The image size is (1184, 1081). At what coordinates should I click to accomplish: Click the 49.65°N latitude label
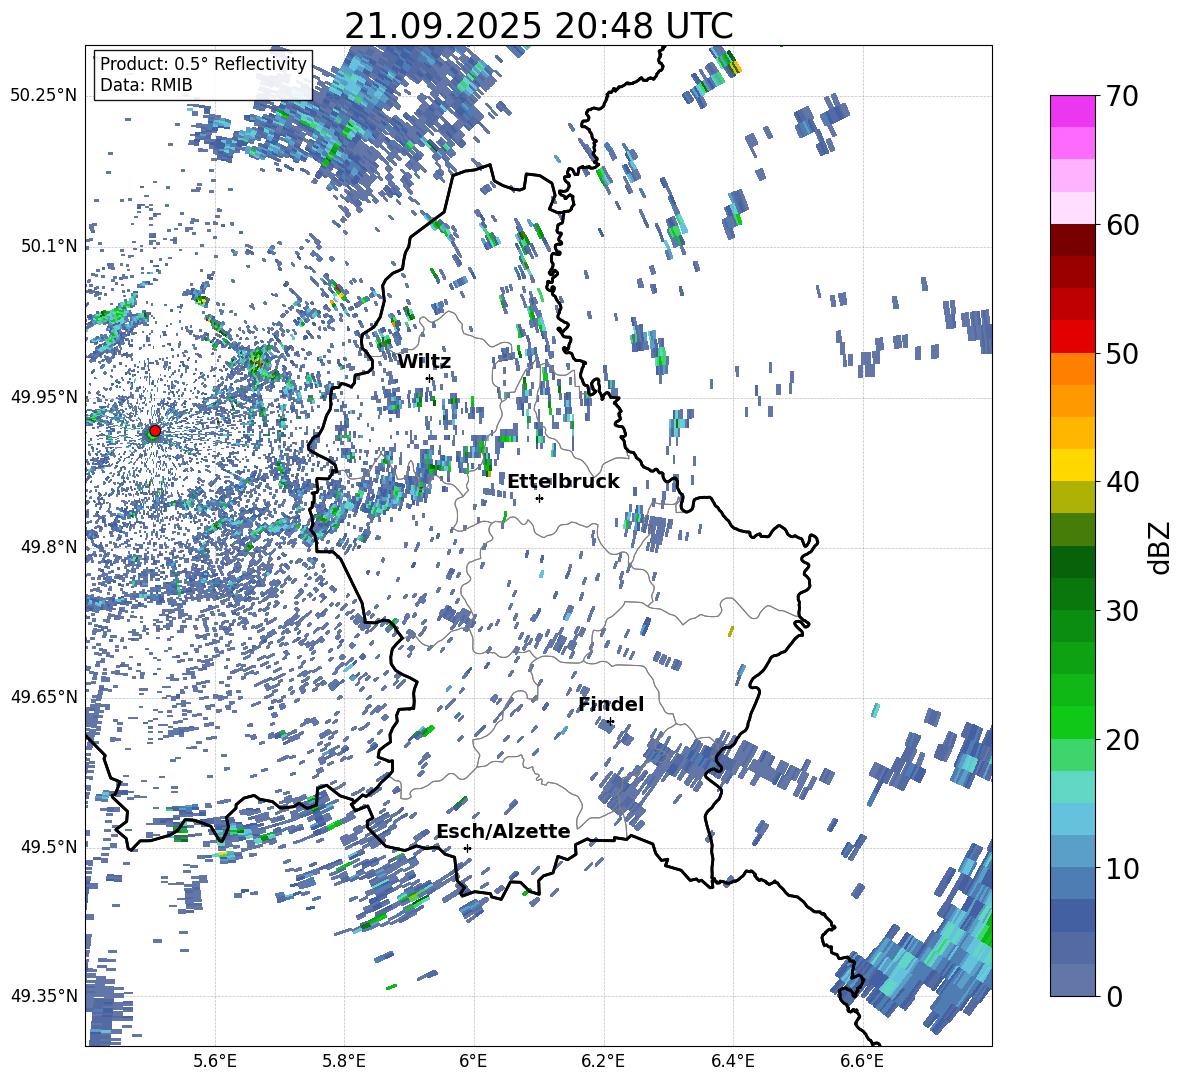click(x=44, y=696)
